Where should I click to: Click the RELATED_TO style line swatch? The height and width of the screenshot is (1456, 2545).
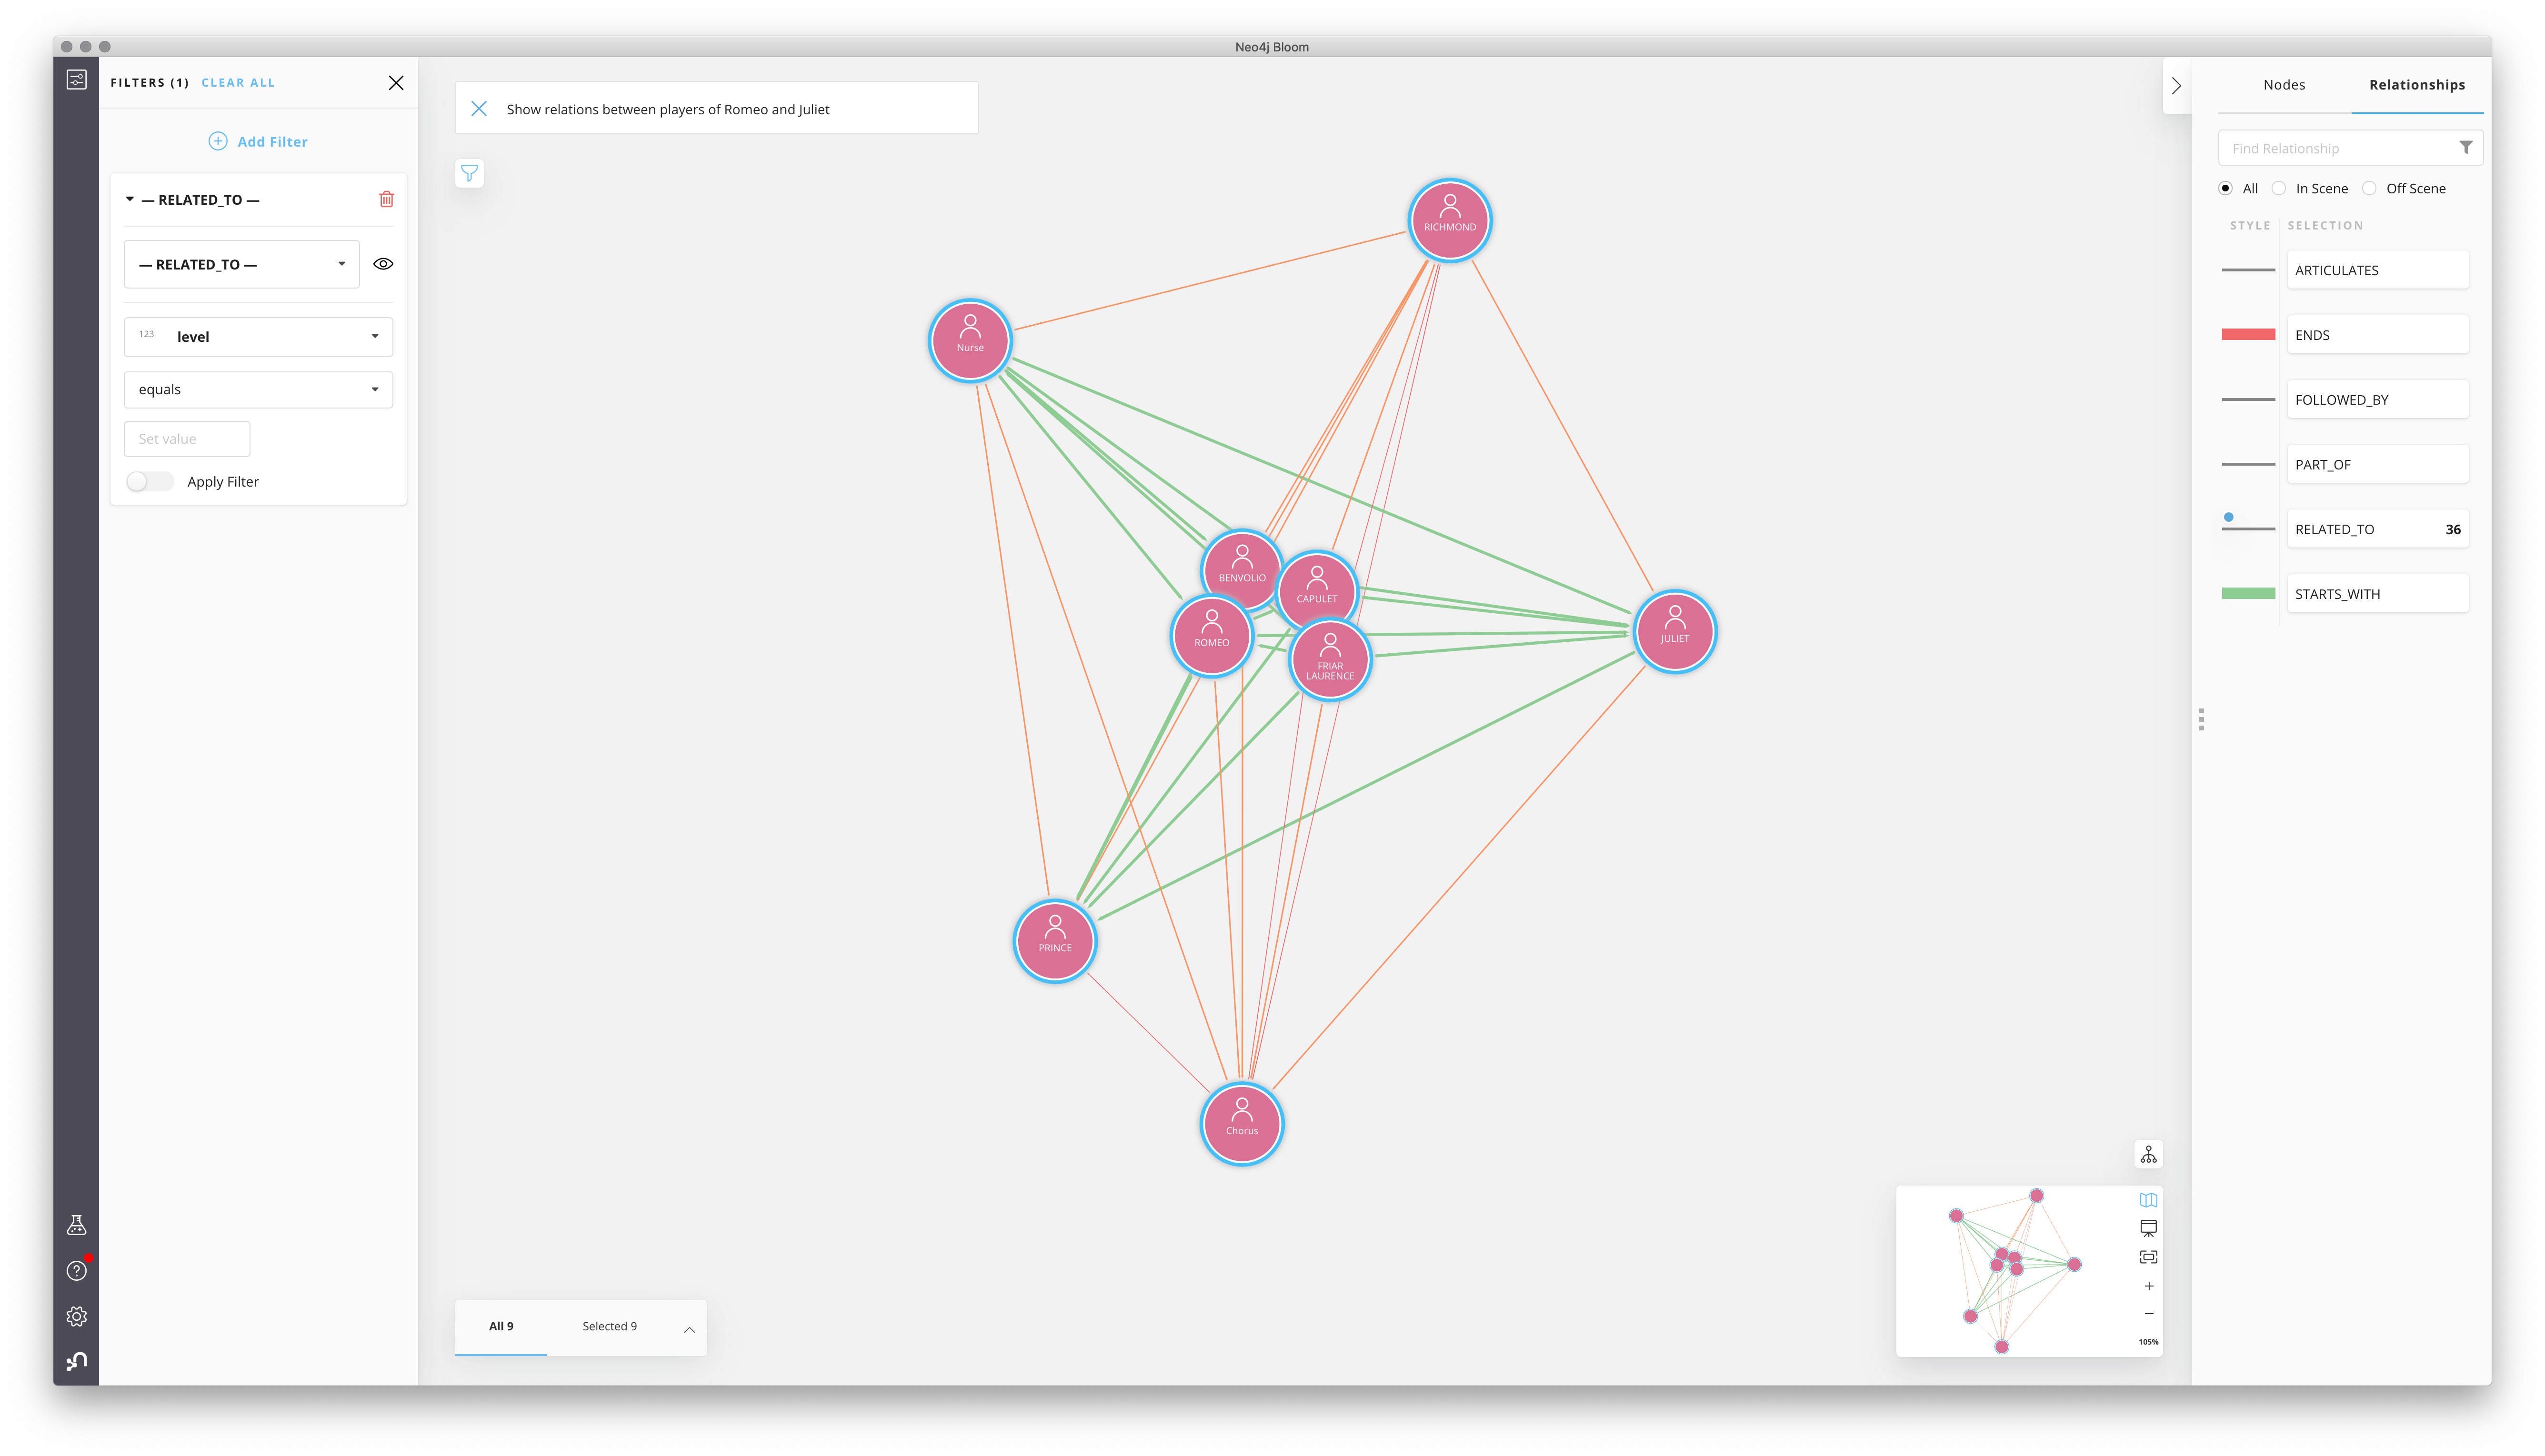(x=2248, y=529)
